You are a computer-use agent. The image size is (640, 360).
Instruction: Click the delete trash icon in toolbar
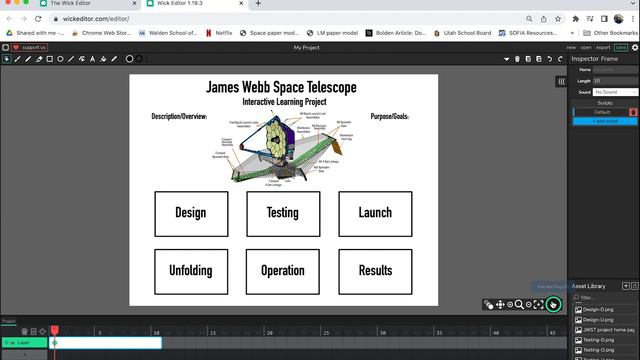(x=517, y=59)
